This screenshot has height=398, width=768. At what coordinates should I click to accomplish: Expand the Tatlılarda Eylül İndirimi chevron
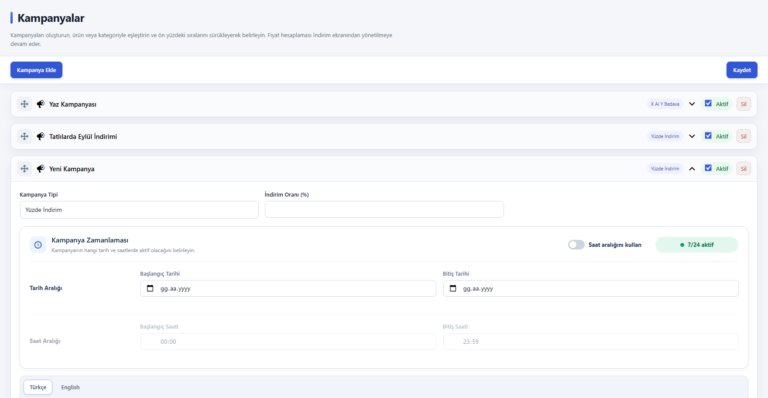point(692,136)
